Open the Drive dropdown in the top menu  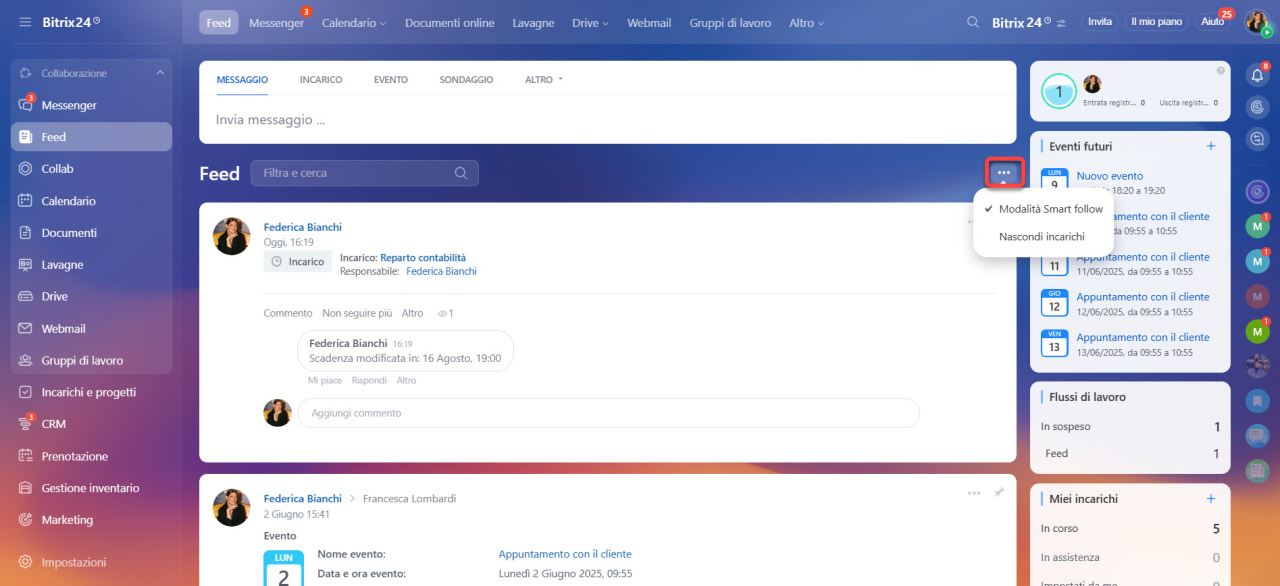coord(590,23)
